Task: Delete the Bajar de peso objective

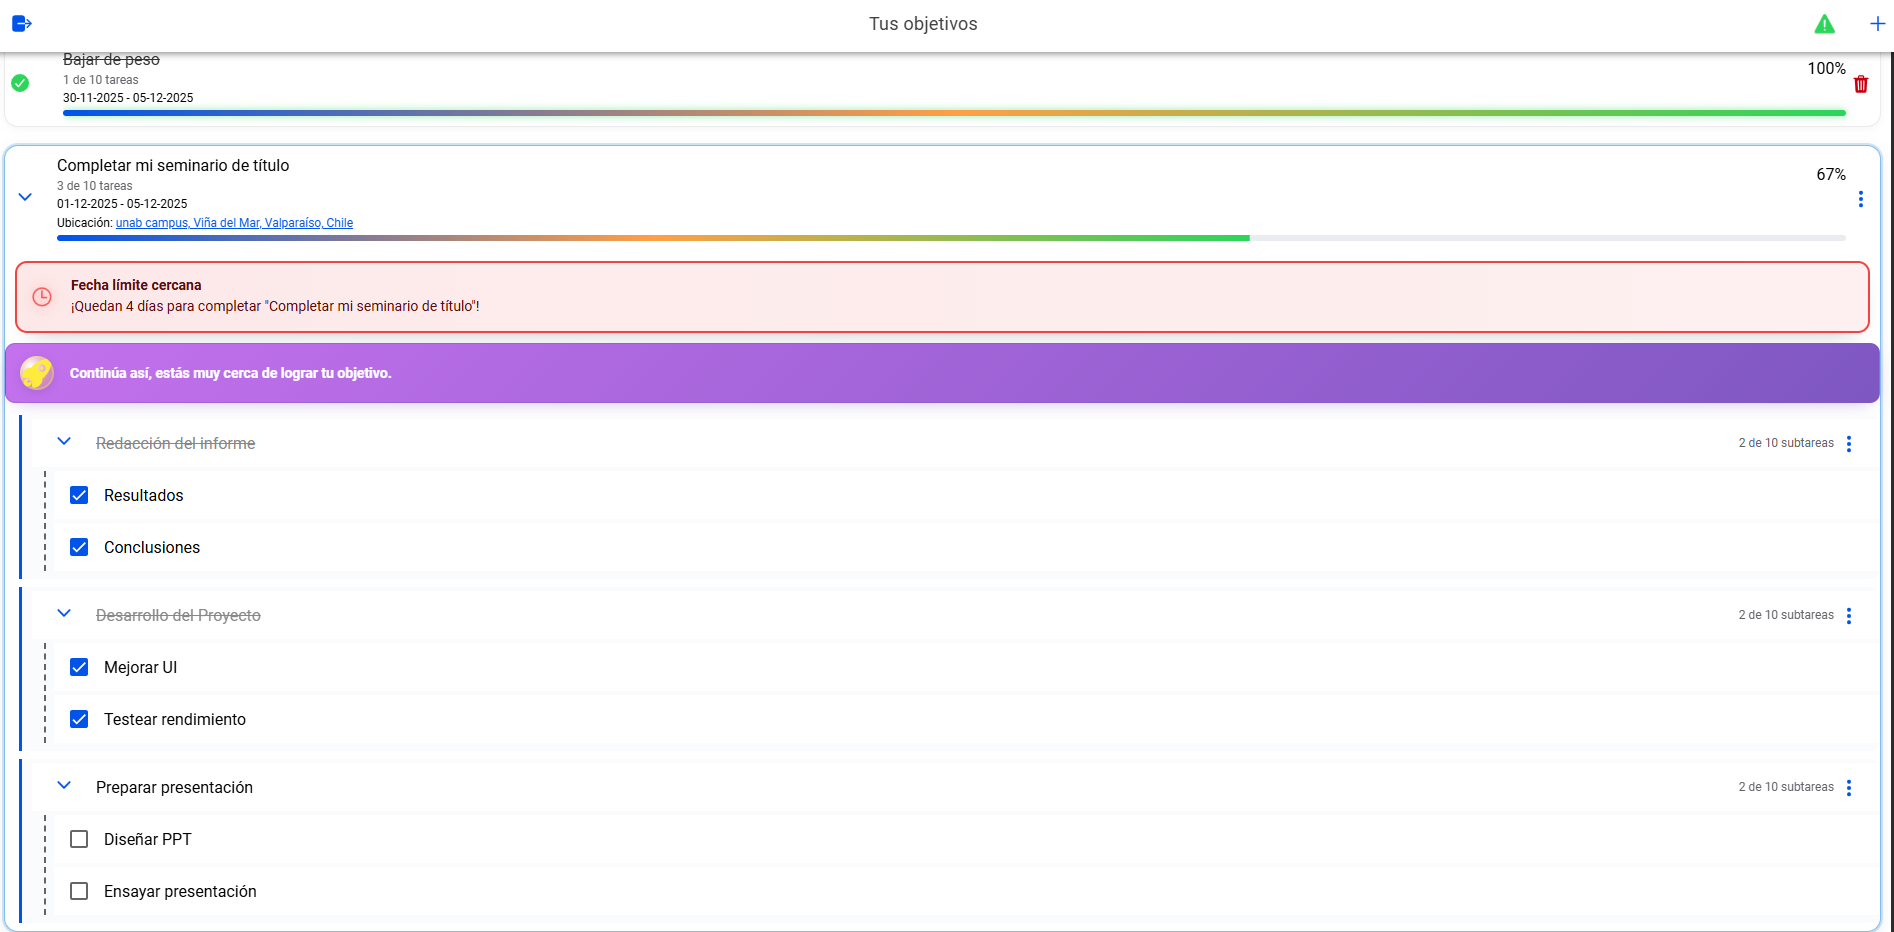Action: tap(1860, 85)
